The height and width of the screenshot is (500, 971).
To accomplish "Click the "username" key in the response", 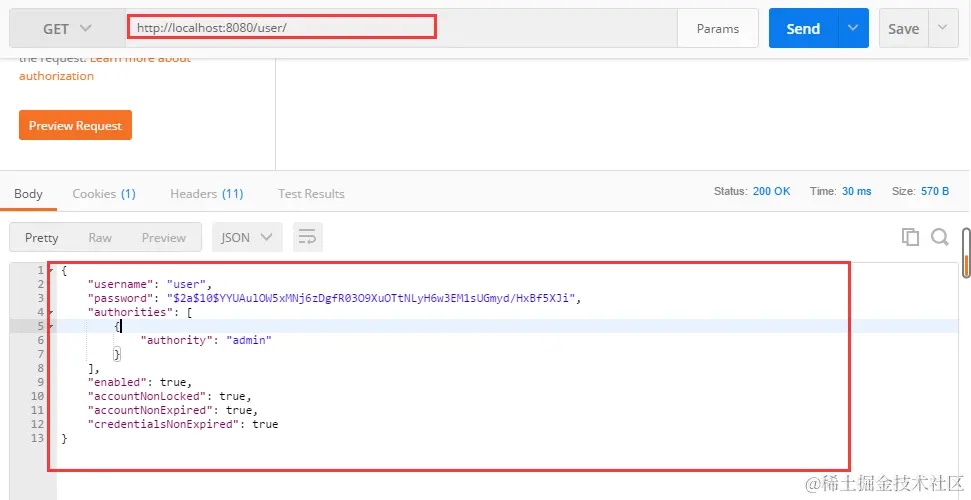I will (x=121, y=284).
